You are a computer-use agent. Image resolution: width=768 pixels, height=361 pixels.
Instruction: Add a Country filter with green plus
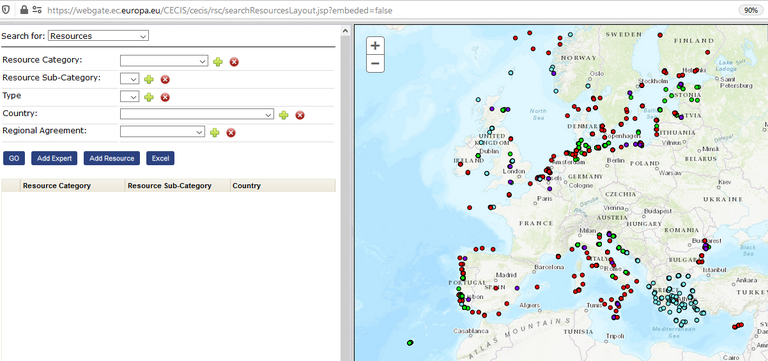pyautogui.click(x=283, y=115)
